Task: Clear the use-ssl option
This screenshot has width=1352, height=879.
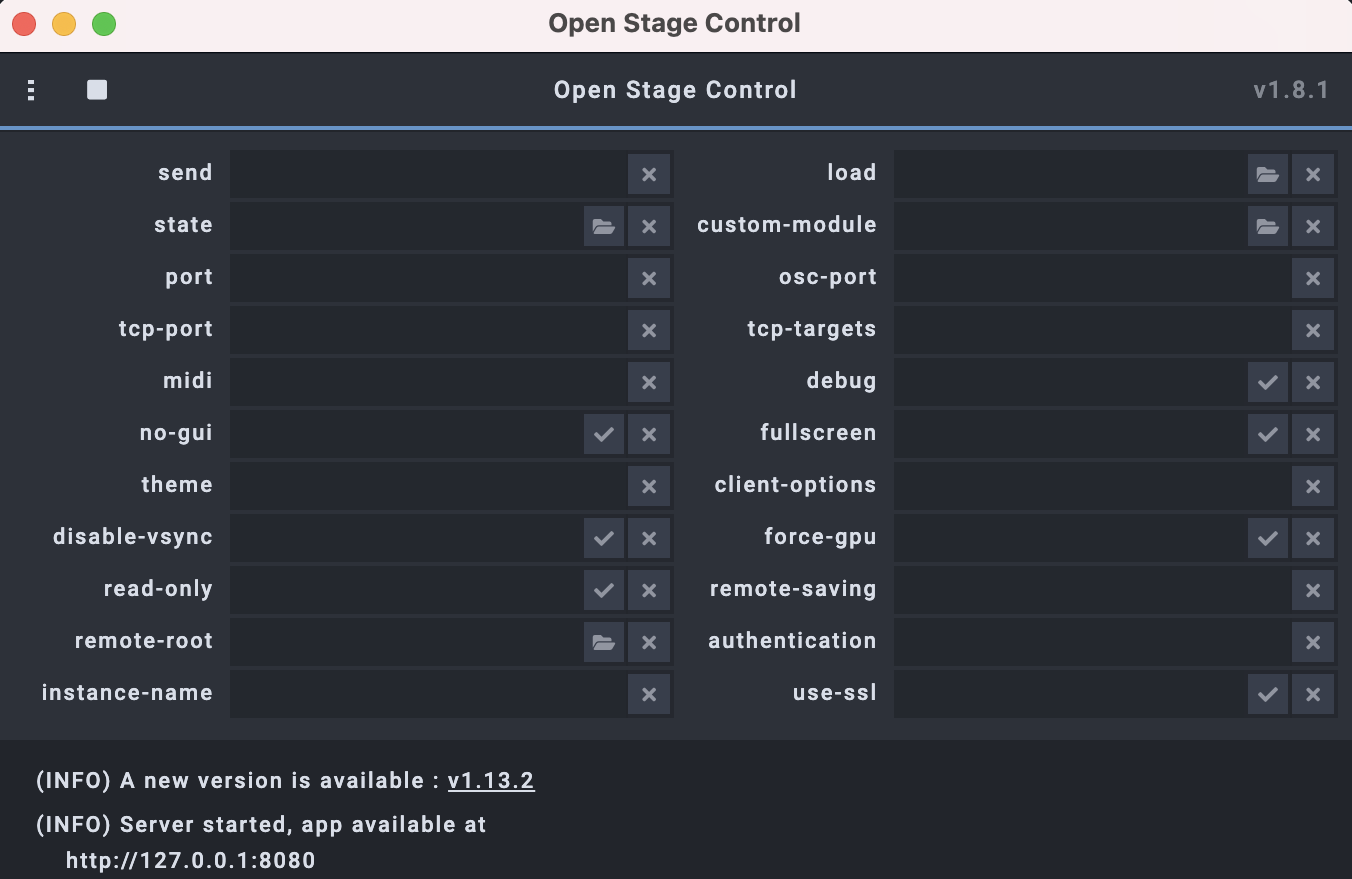Action: click(1313, 694)
